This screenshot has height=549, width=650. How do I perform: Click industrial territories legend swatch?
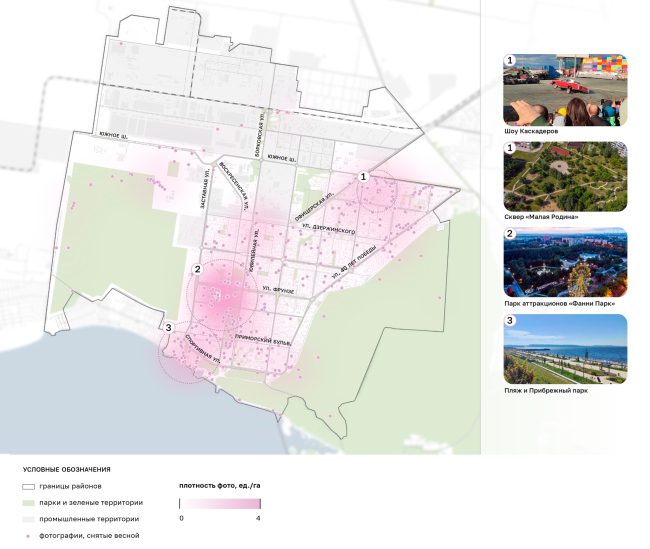coord(28,519)
